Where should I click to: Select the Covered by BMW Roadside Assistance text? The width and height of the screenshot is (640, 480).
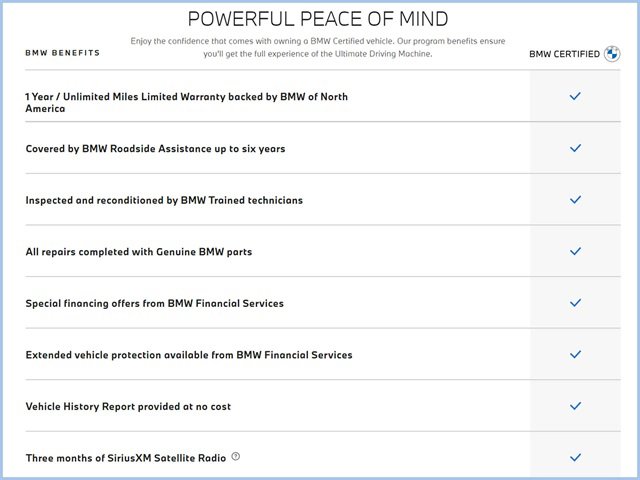[155, 149]
